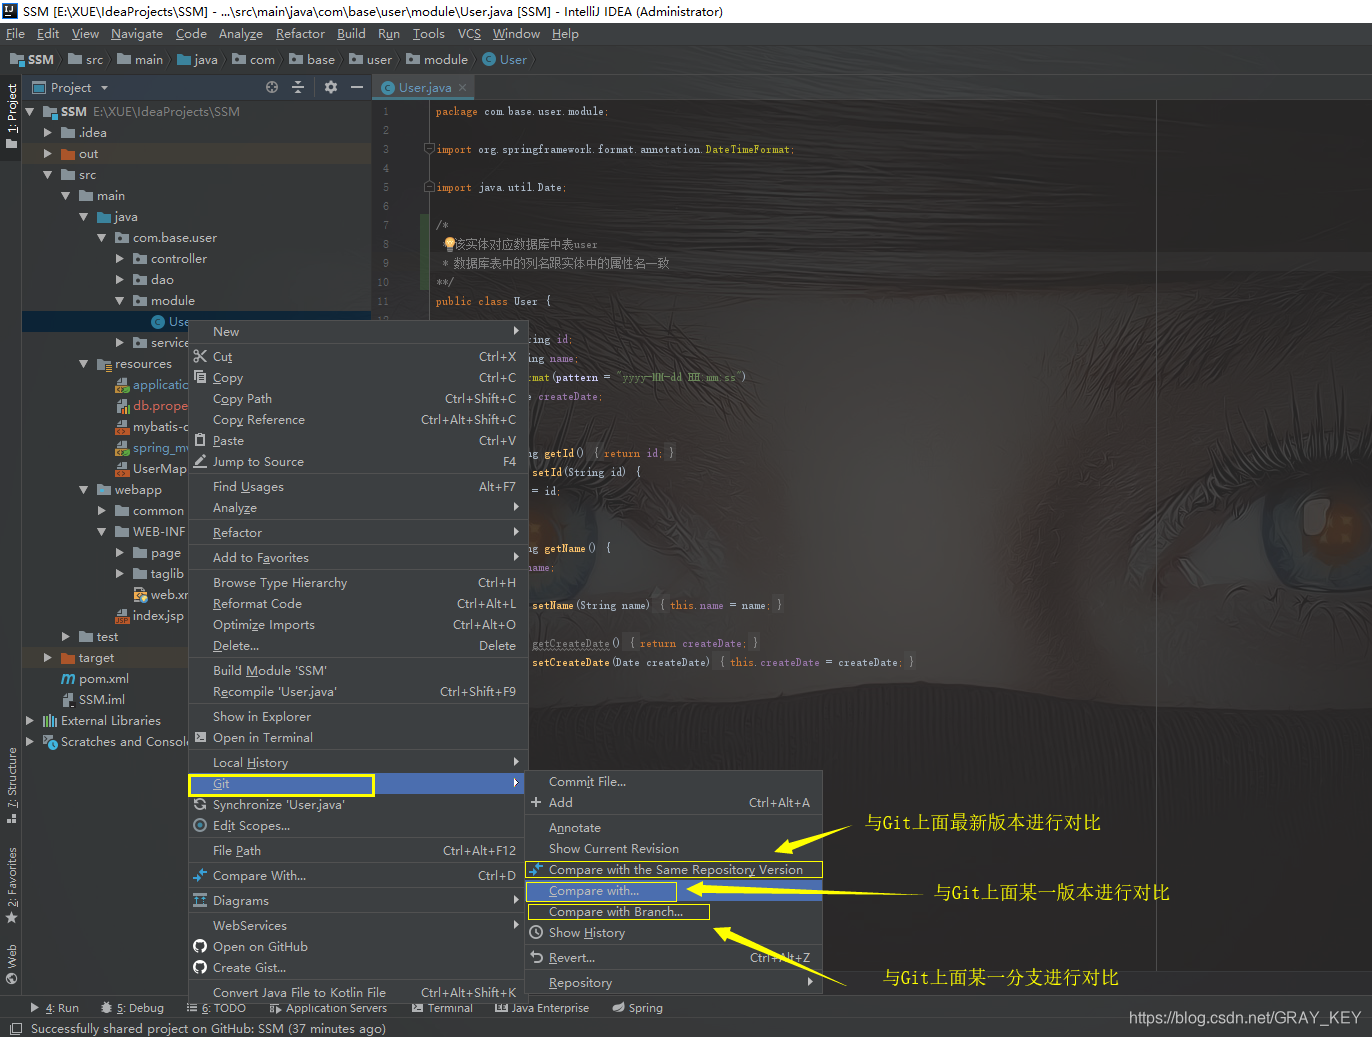Open the Web side tool window
Image resolution: width=1372 pixels, height=1037 pixels.
tap(11, 962)
